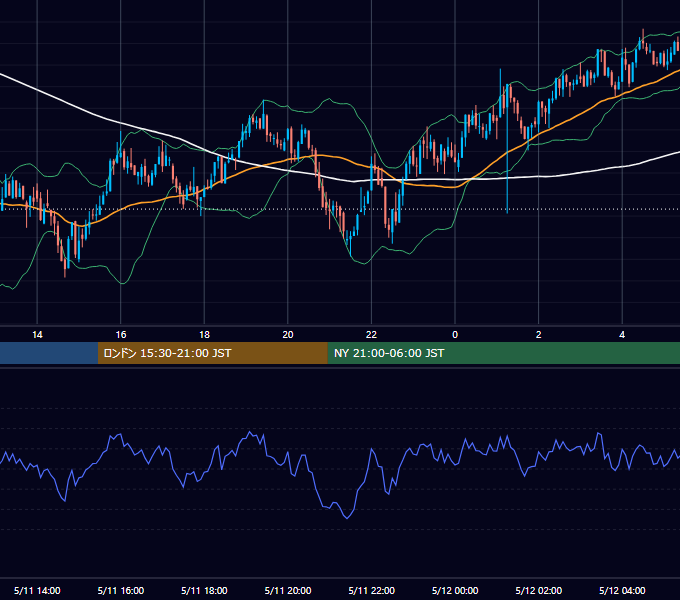The image size is (680, 600).
Task: Click the London 15:30-21:00 JST session bar
Action: (x=212, y=353)
